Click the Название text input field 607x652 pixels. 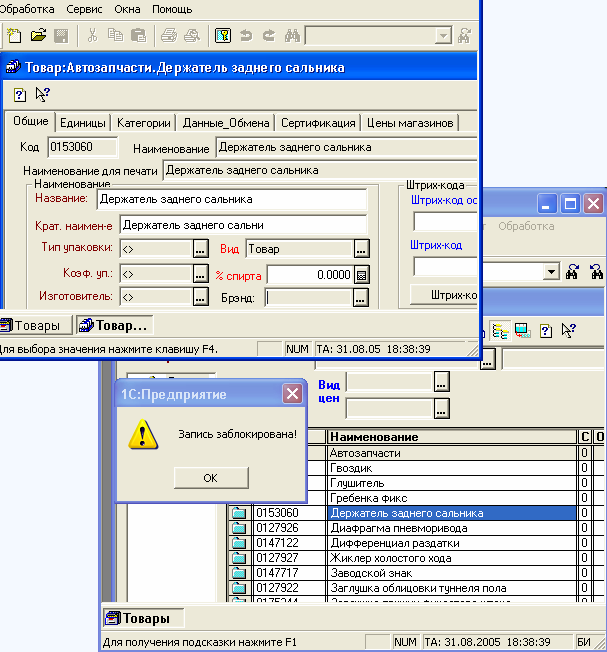tap(231, 199)
